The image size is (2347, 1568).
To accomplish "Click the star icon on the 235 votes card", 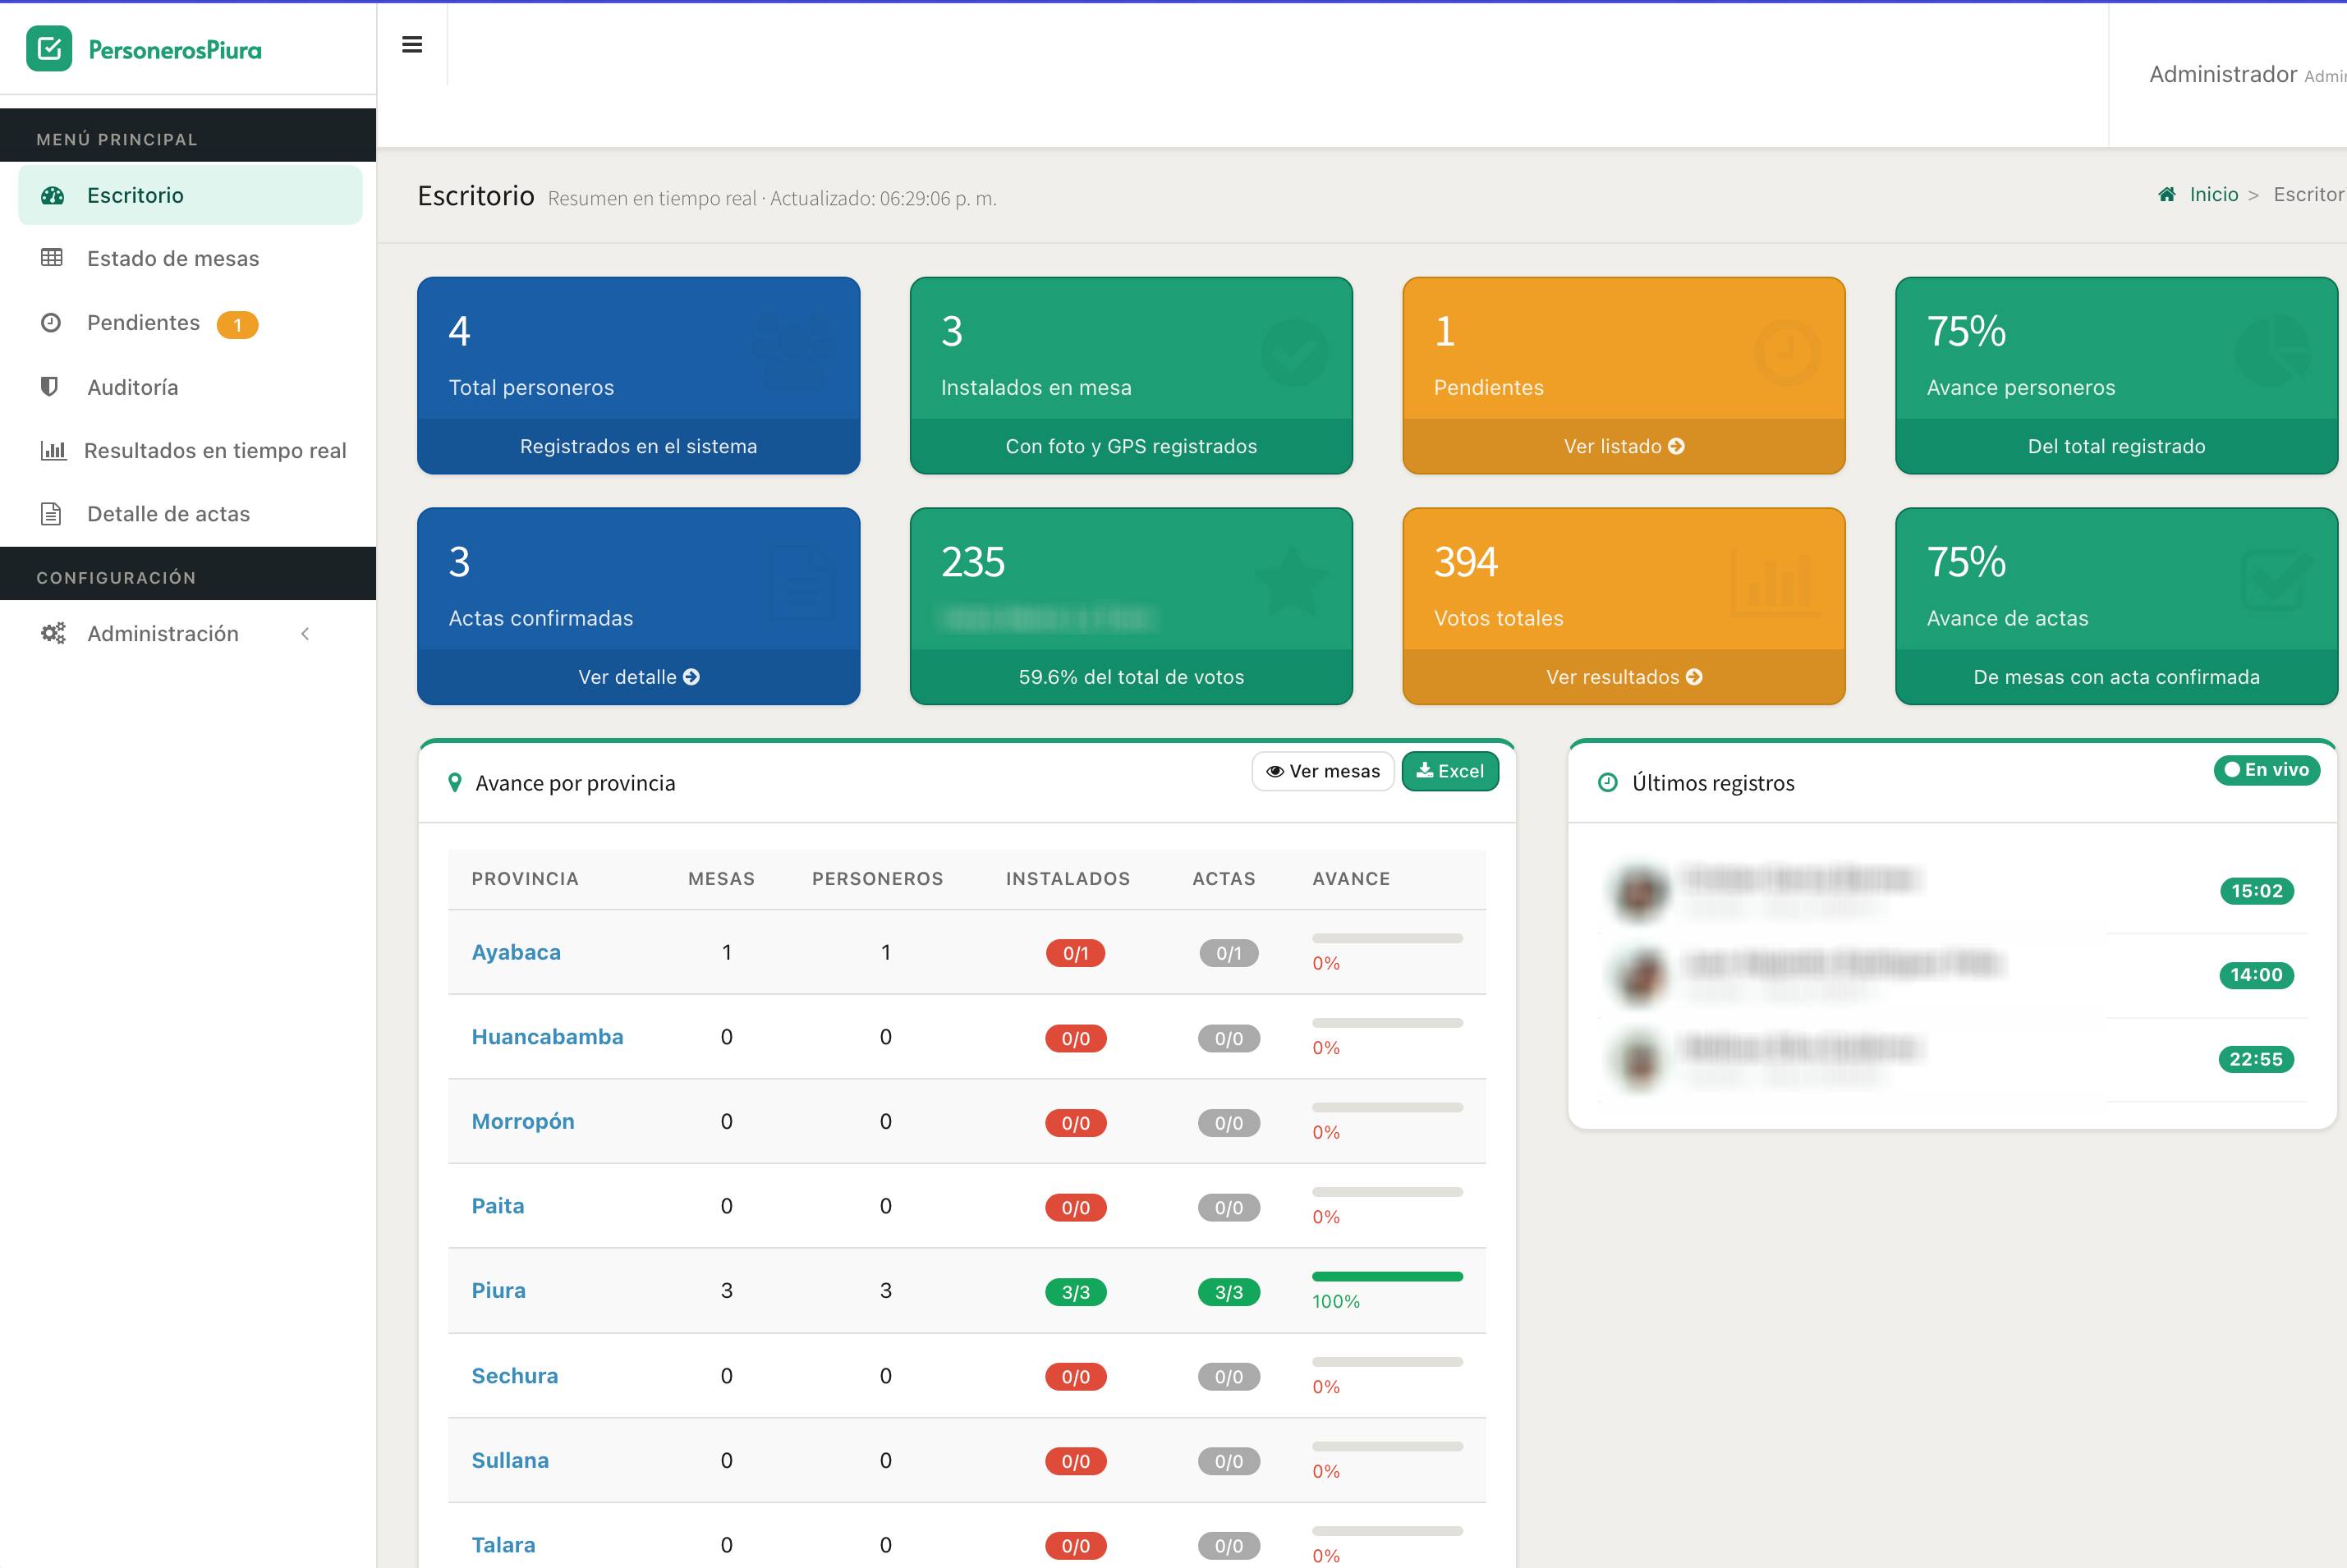I will [x=1291, y=582].
